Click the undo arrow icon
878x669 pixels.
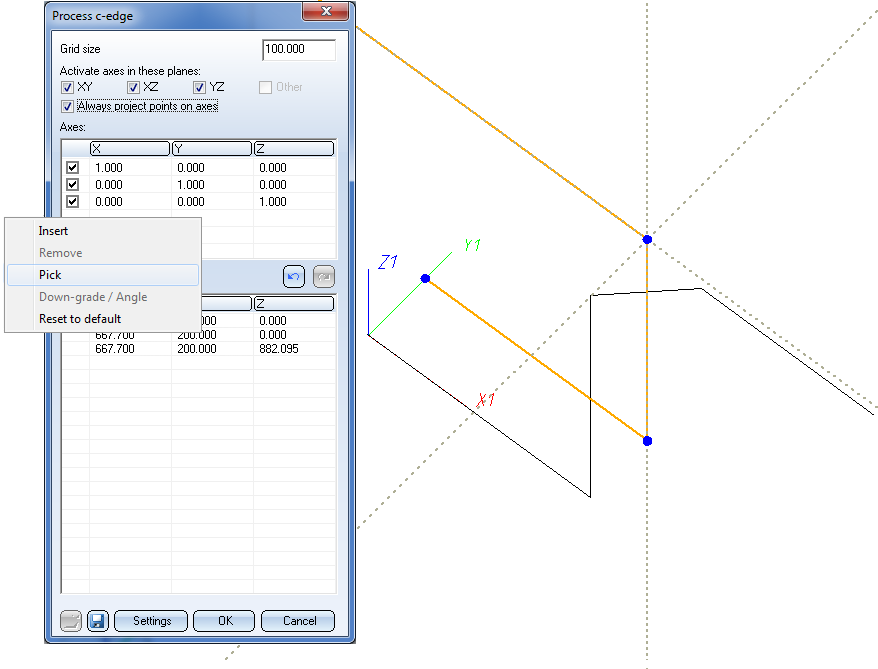click(294, 277)
